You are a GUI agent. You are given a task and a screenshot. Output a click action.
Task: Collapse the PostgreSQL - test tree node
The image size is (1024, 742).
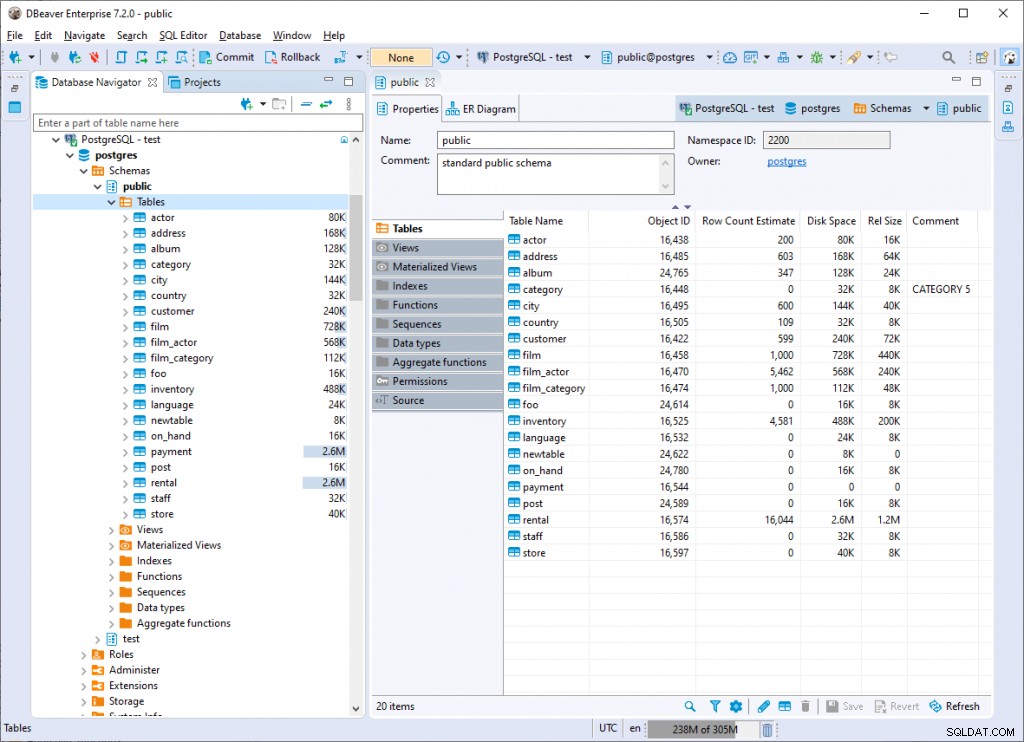(56, 140)
